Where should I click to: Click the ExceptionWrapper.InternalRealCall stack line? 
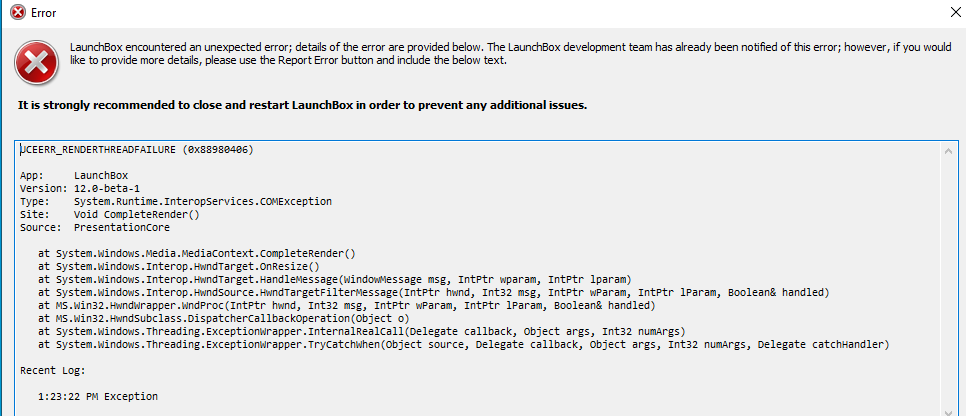(361, 332)
